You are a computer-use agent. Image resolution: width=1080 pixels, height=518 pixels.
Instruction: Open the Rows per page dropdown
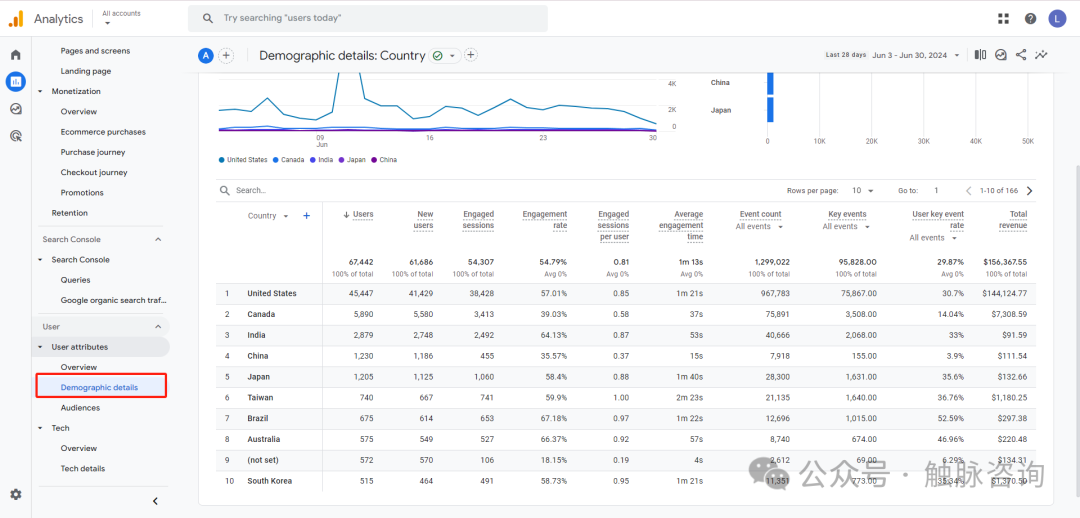862,190
